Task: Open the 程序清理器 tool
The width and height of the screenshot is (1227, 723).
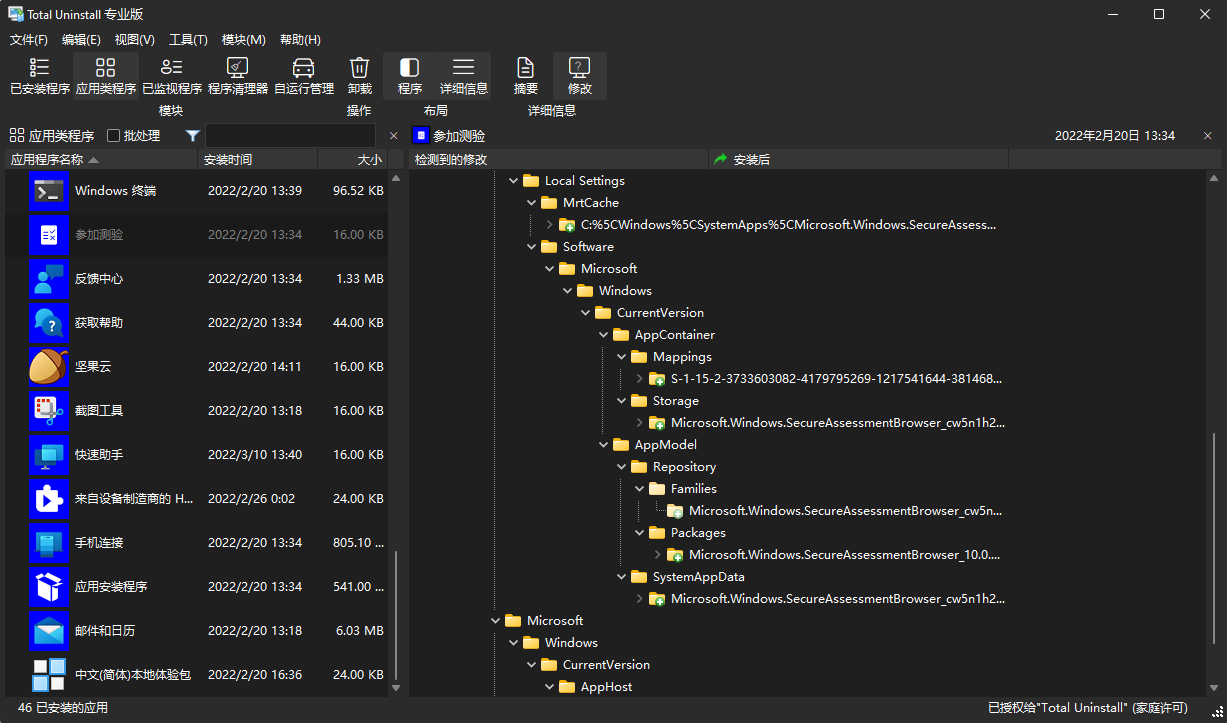Action: 237,76
